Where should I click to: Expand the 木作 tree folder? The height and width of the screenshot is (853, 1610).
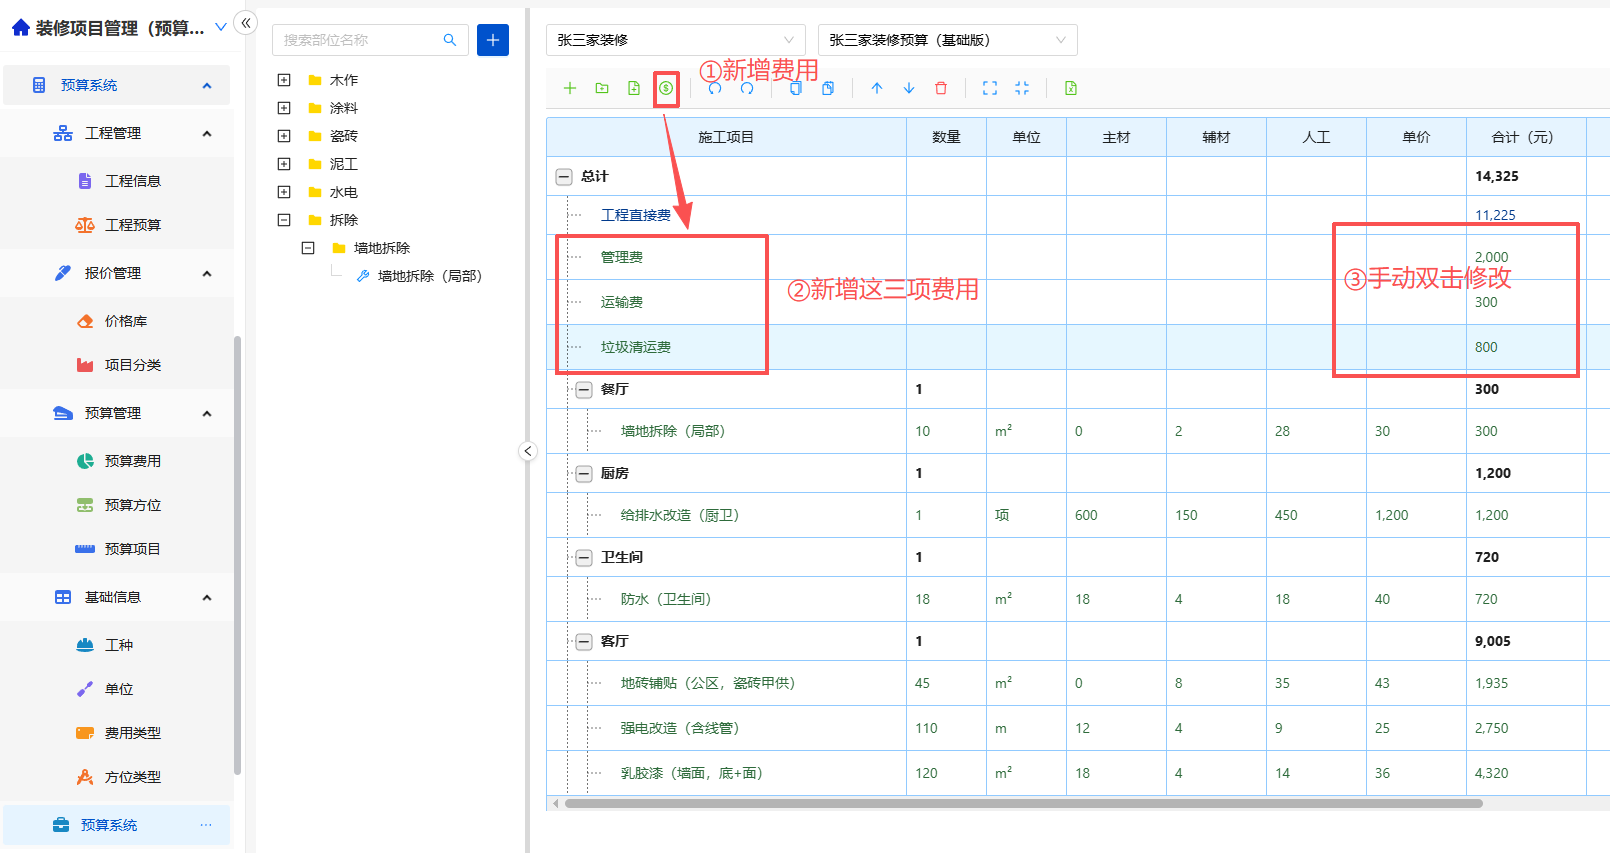click(284, 80)
